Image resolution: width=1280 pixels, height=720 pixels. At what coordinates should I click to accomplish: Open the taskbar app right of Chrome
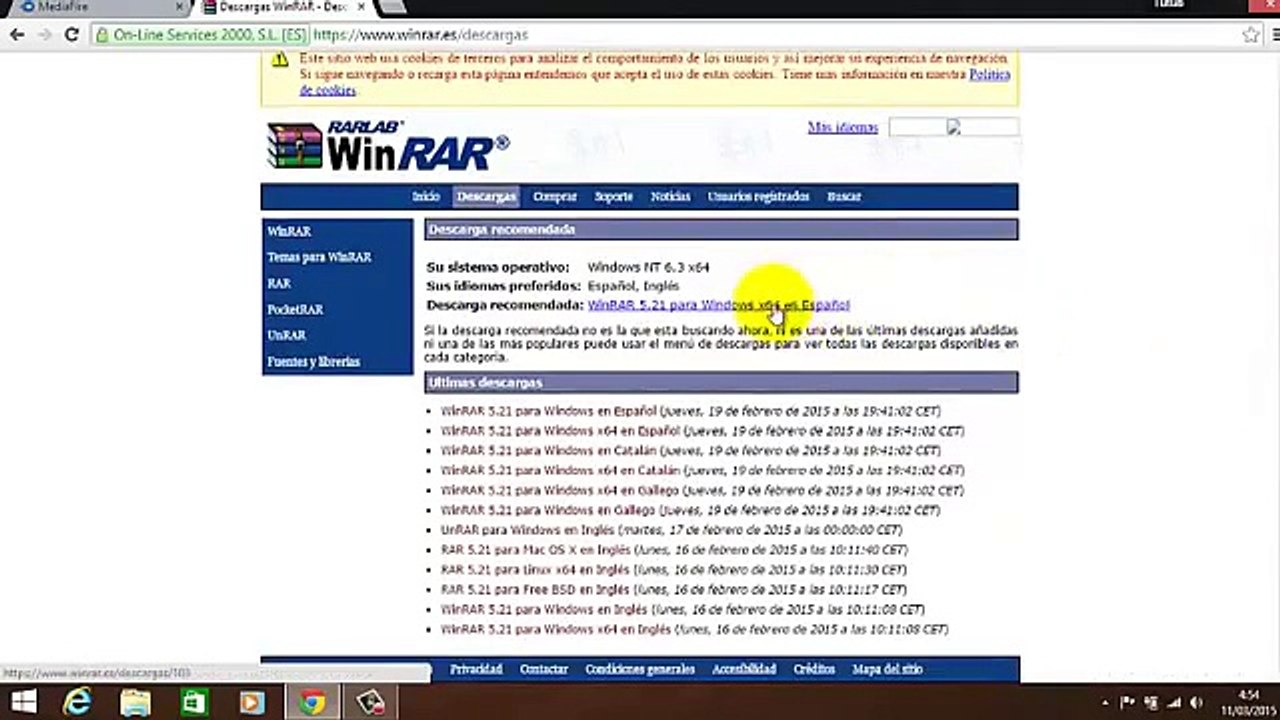coord(370,702)
